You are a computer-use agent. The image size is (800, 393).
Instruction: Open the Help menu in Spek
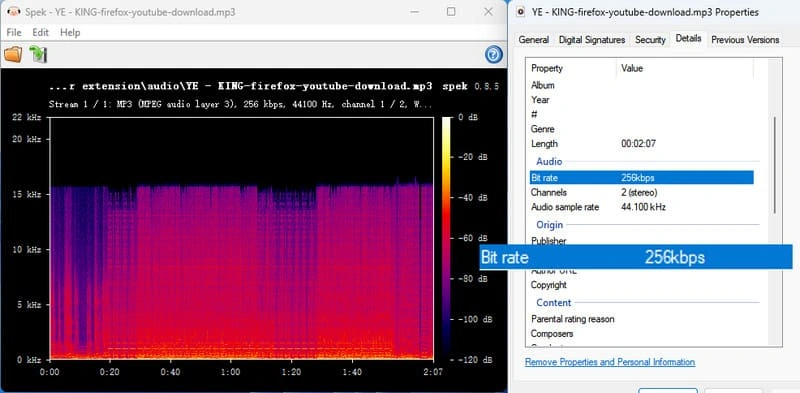(70, 32)
